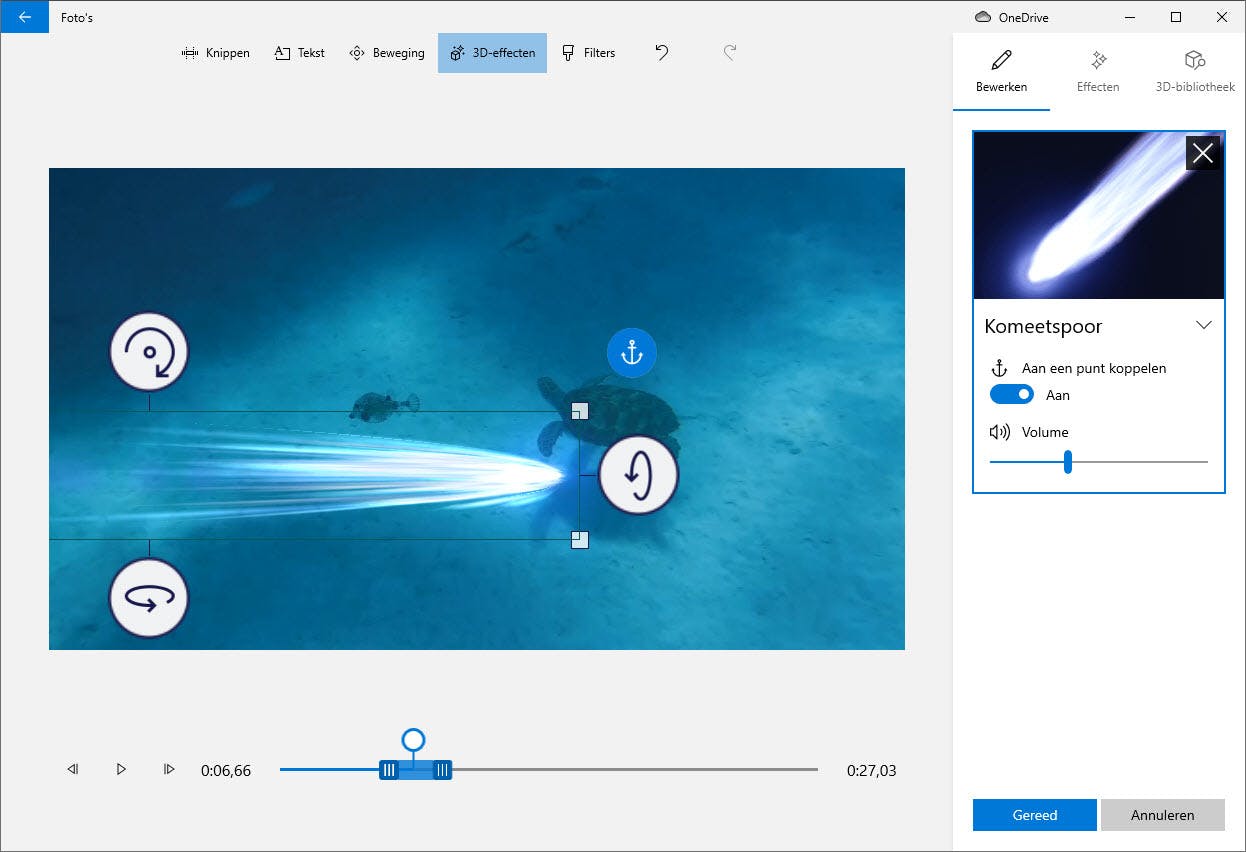1246x852 pixels.
Task: Remove Komeetspoor effect with X icon
Action: tap(1202, 153)
